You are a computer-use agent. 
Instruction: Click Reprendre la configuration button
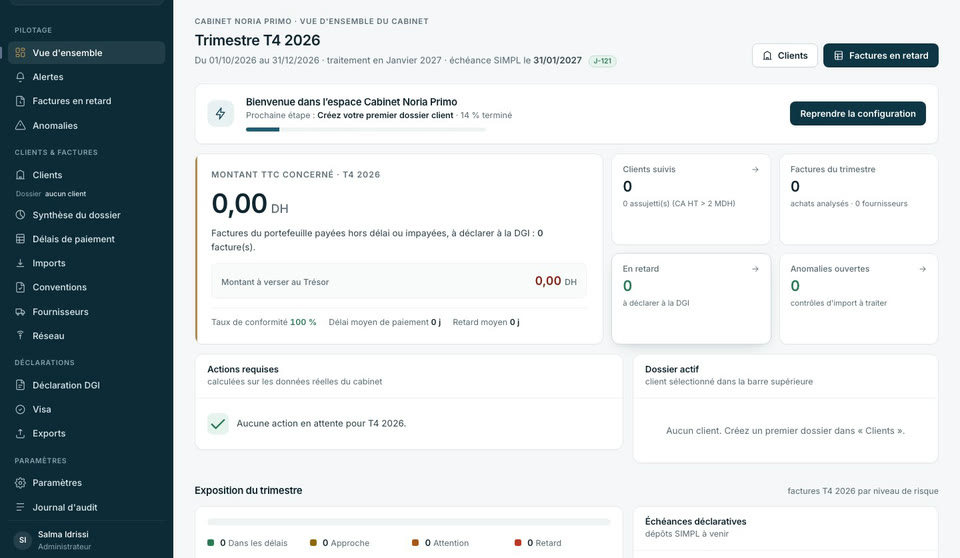pyautogui.click(x=858, y=113)
